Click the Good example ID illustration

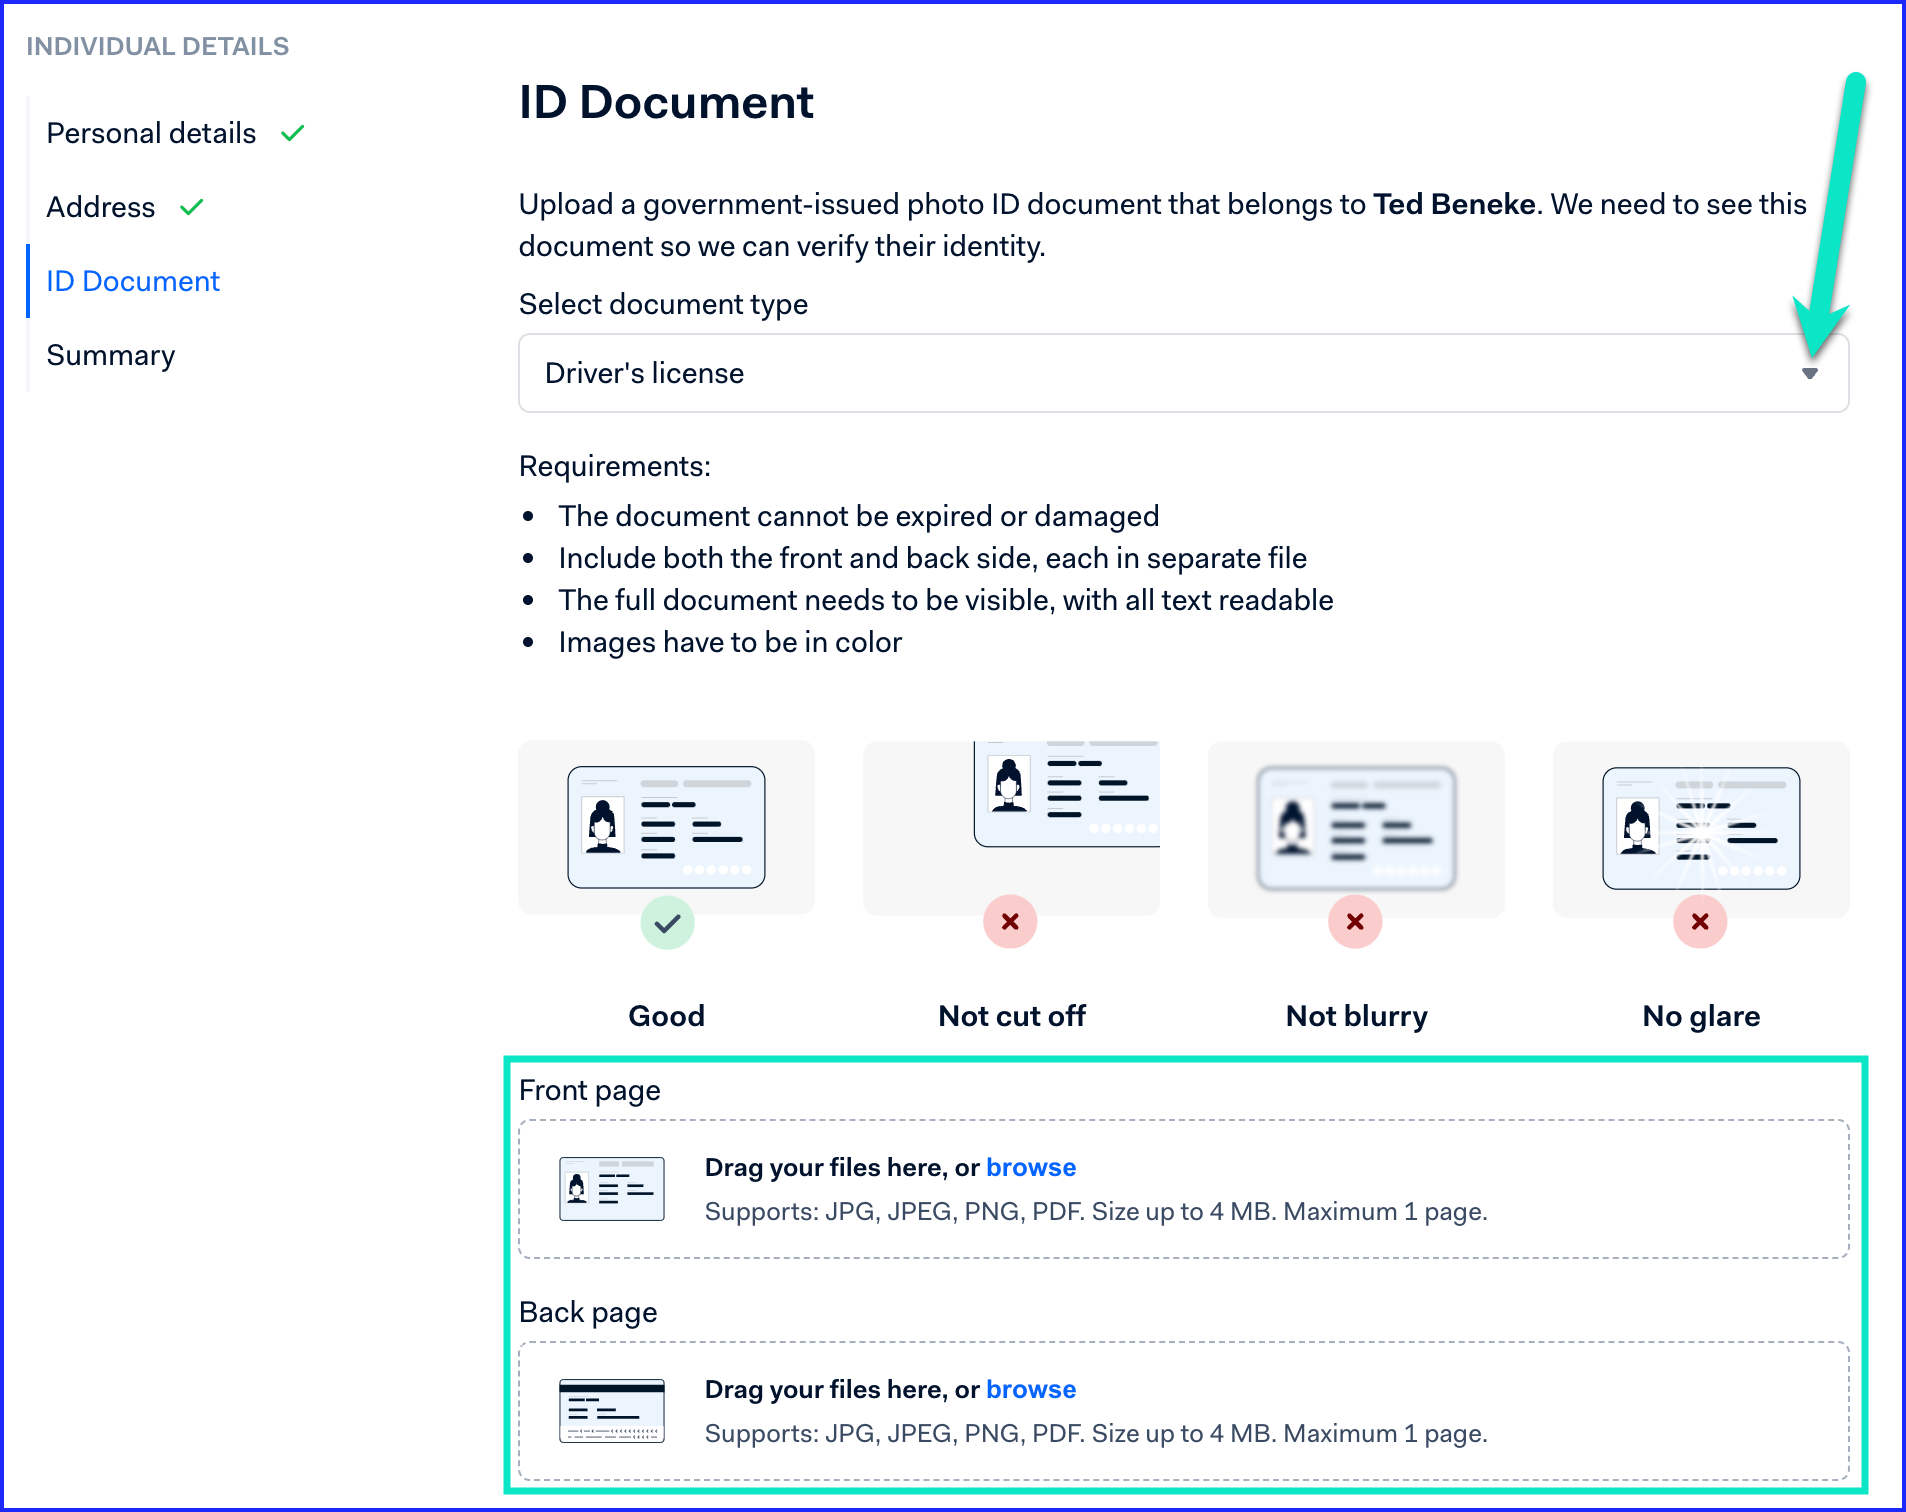point(666,827)
